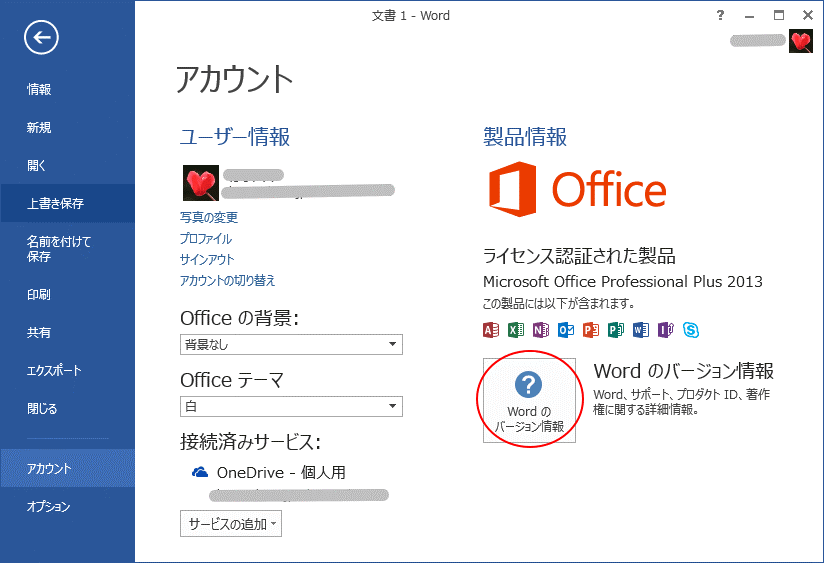Open the Word のバージョン情報 button
Image resolution: width=824 pixels, height=563 pixels.
pos(529,400)
